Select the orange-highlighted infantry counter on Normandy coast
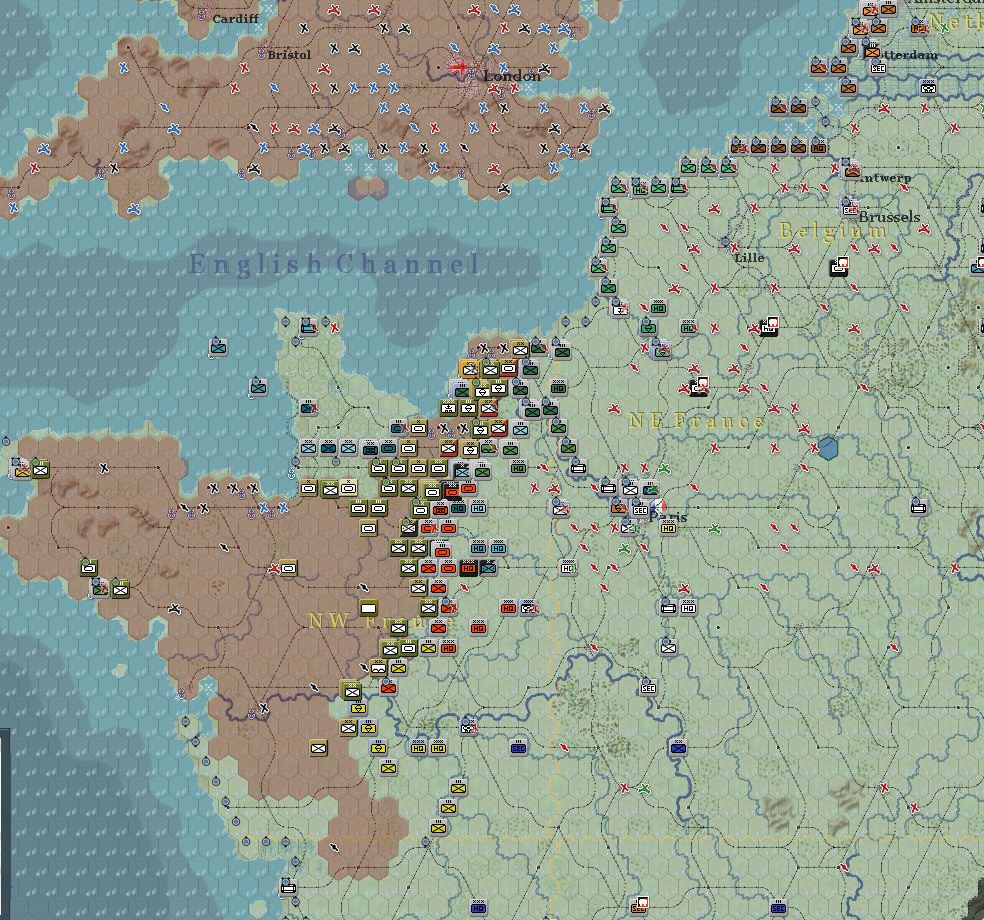Screen dimensions: 984x920 [469, 369]
